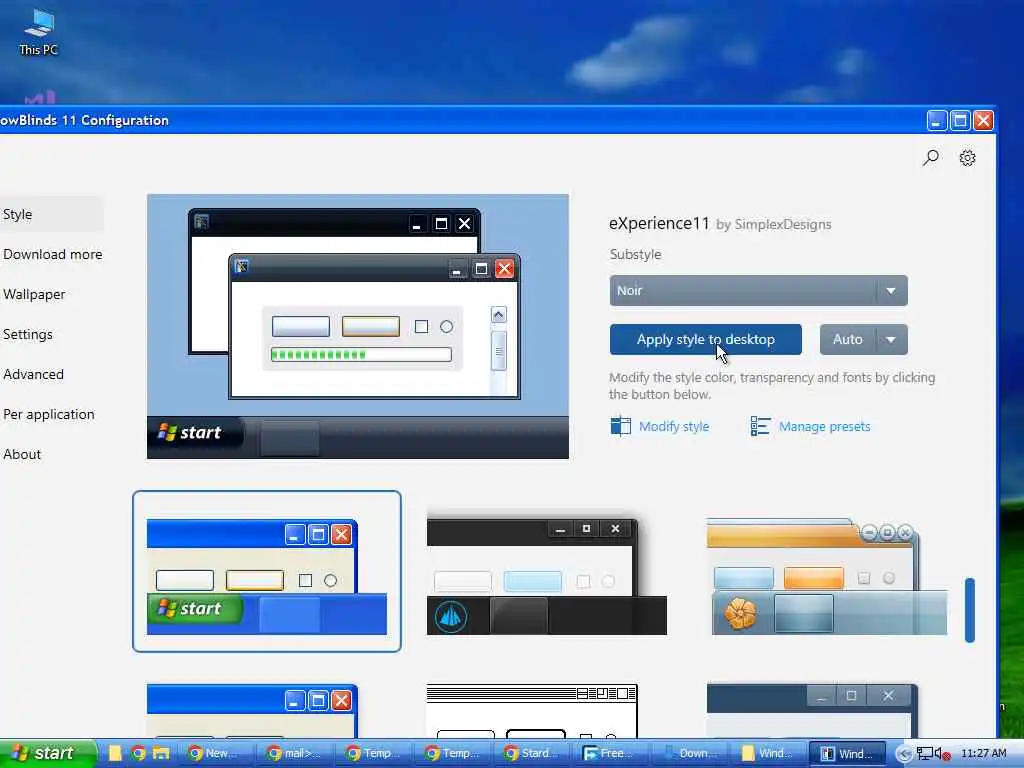
Task: Click the Auto button
Action: tap(848, 340)
